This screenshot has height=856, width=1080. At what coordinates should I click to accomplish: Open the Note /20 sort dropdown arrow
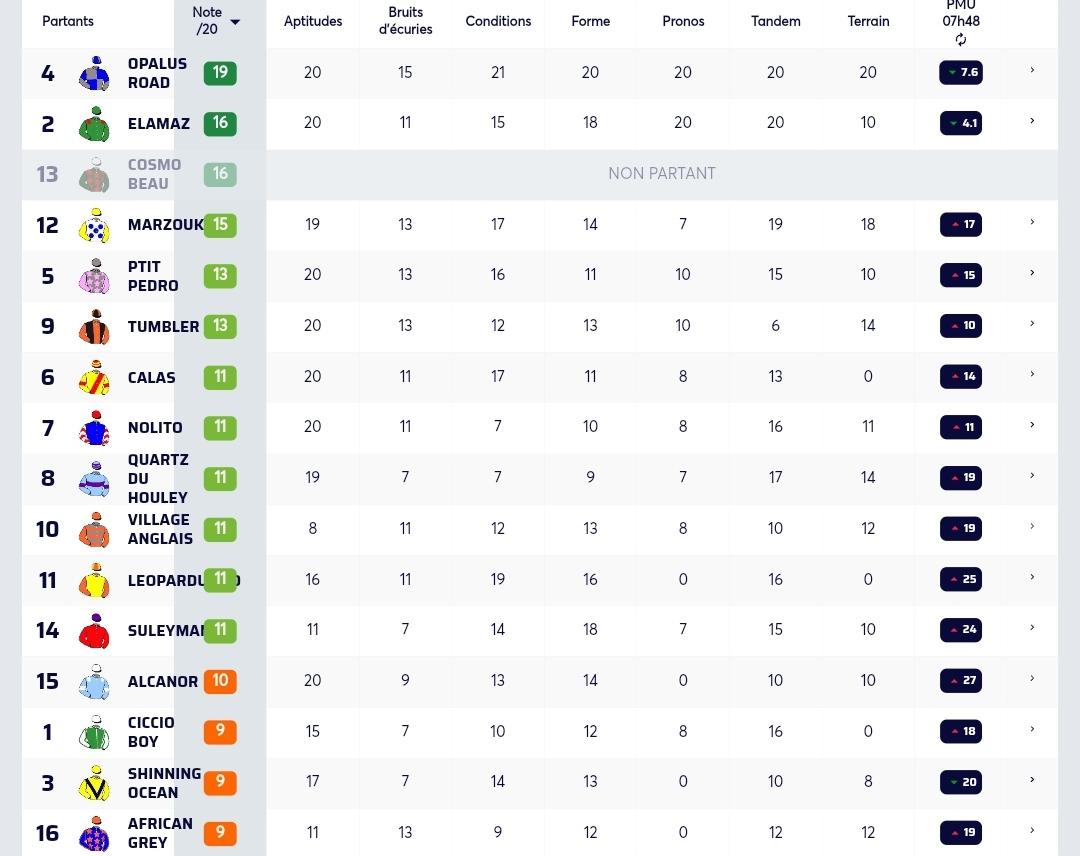(235, 22)
